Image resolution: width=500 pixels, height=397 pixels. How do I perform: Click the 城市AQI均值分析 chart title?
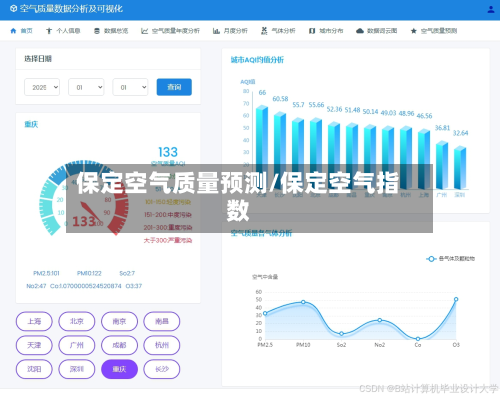click(257, 60)
